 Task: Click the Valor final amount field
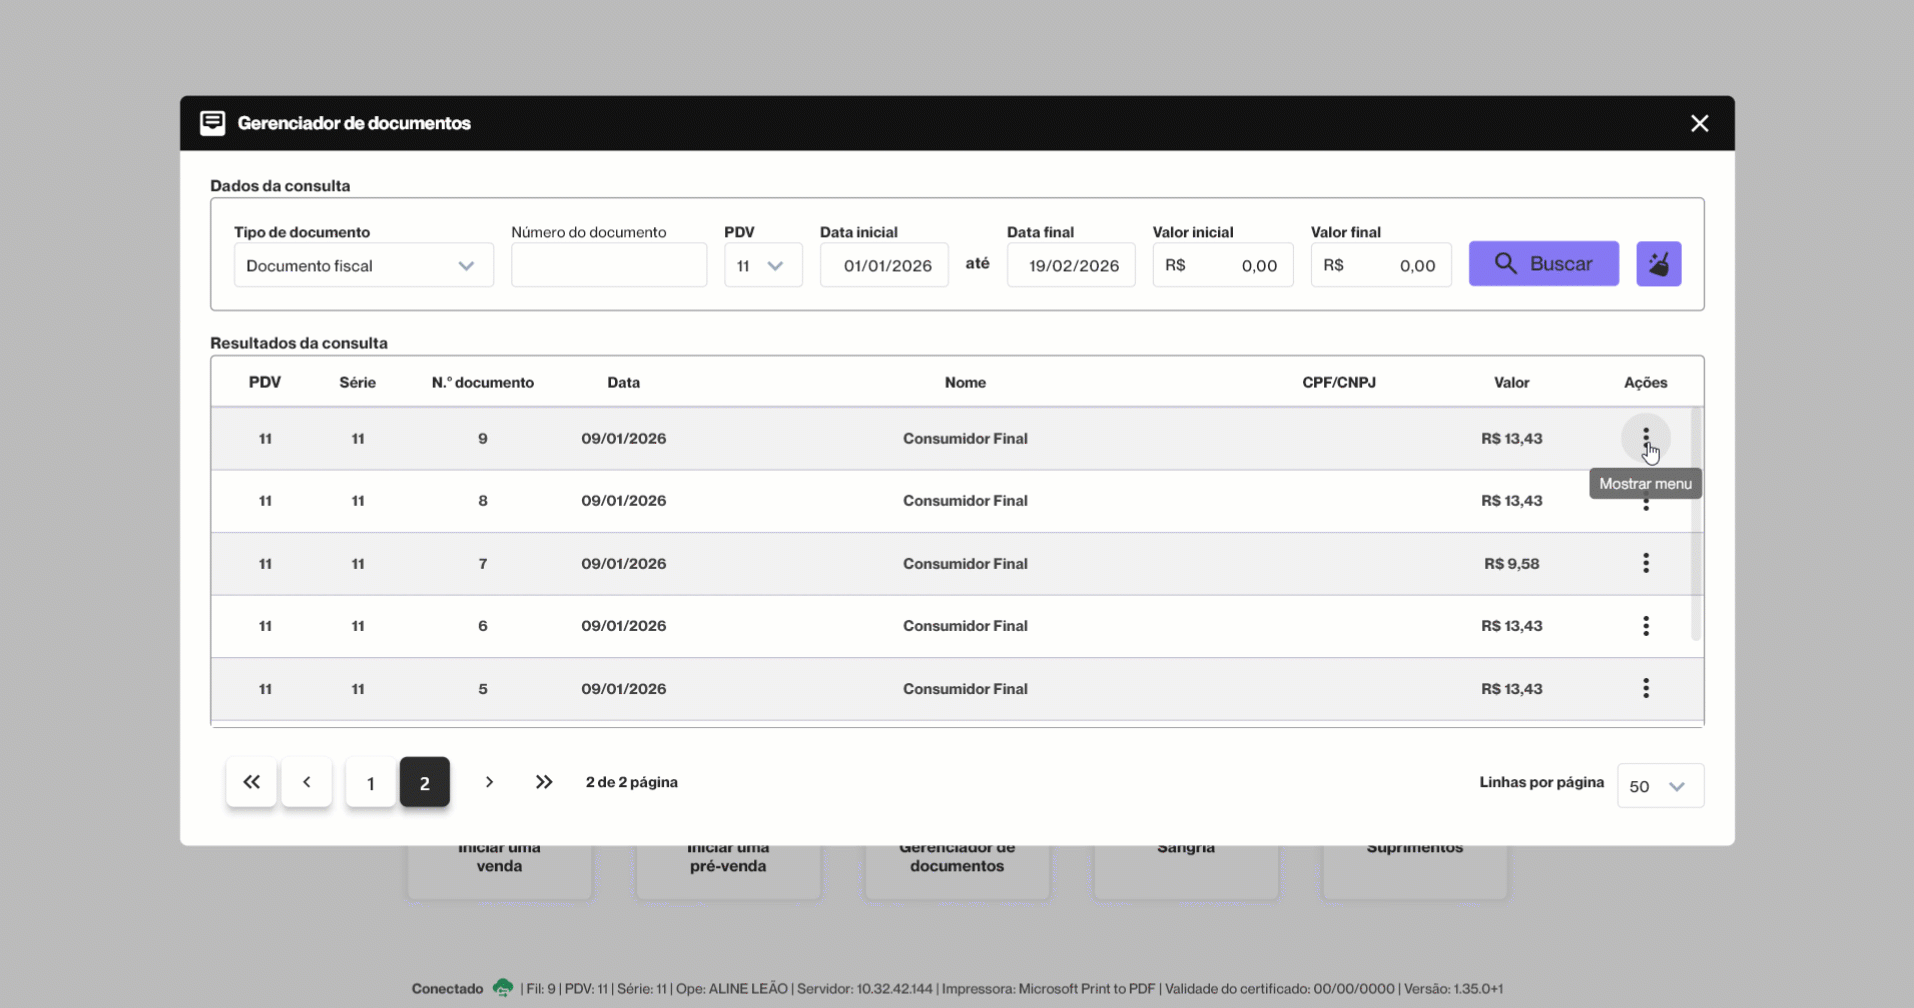pyautogui.click(x=1380, y=266)
